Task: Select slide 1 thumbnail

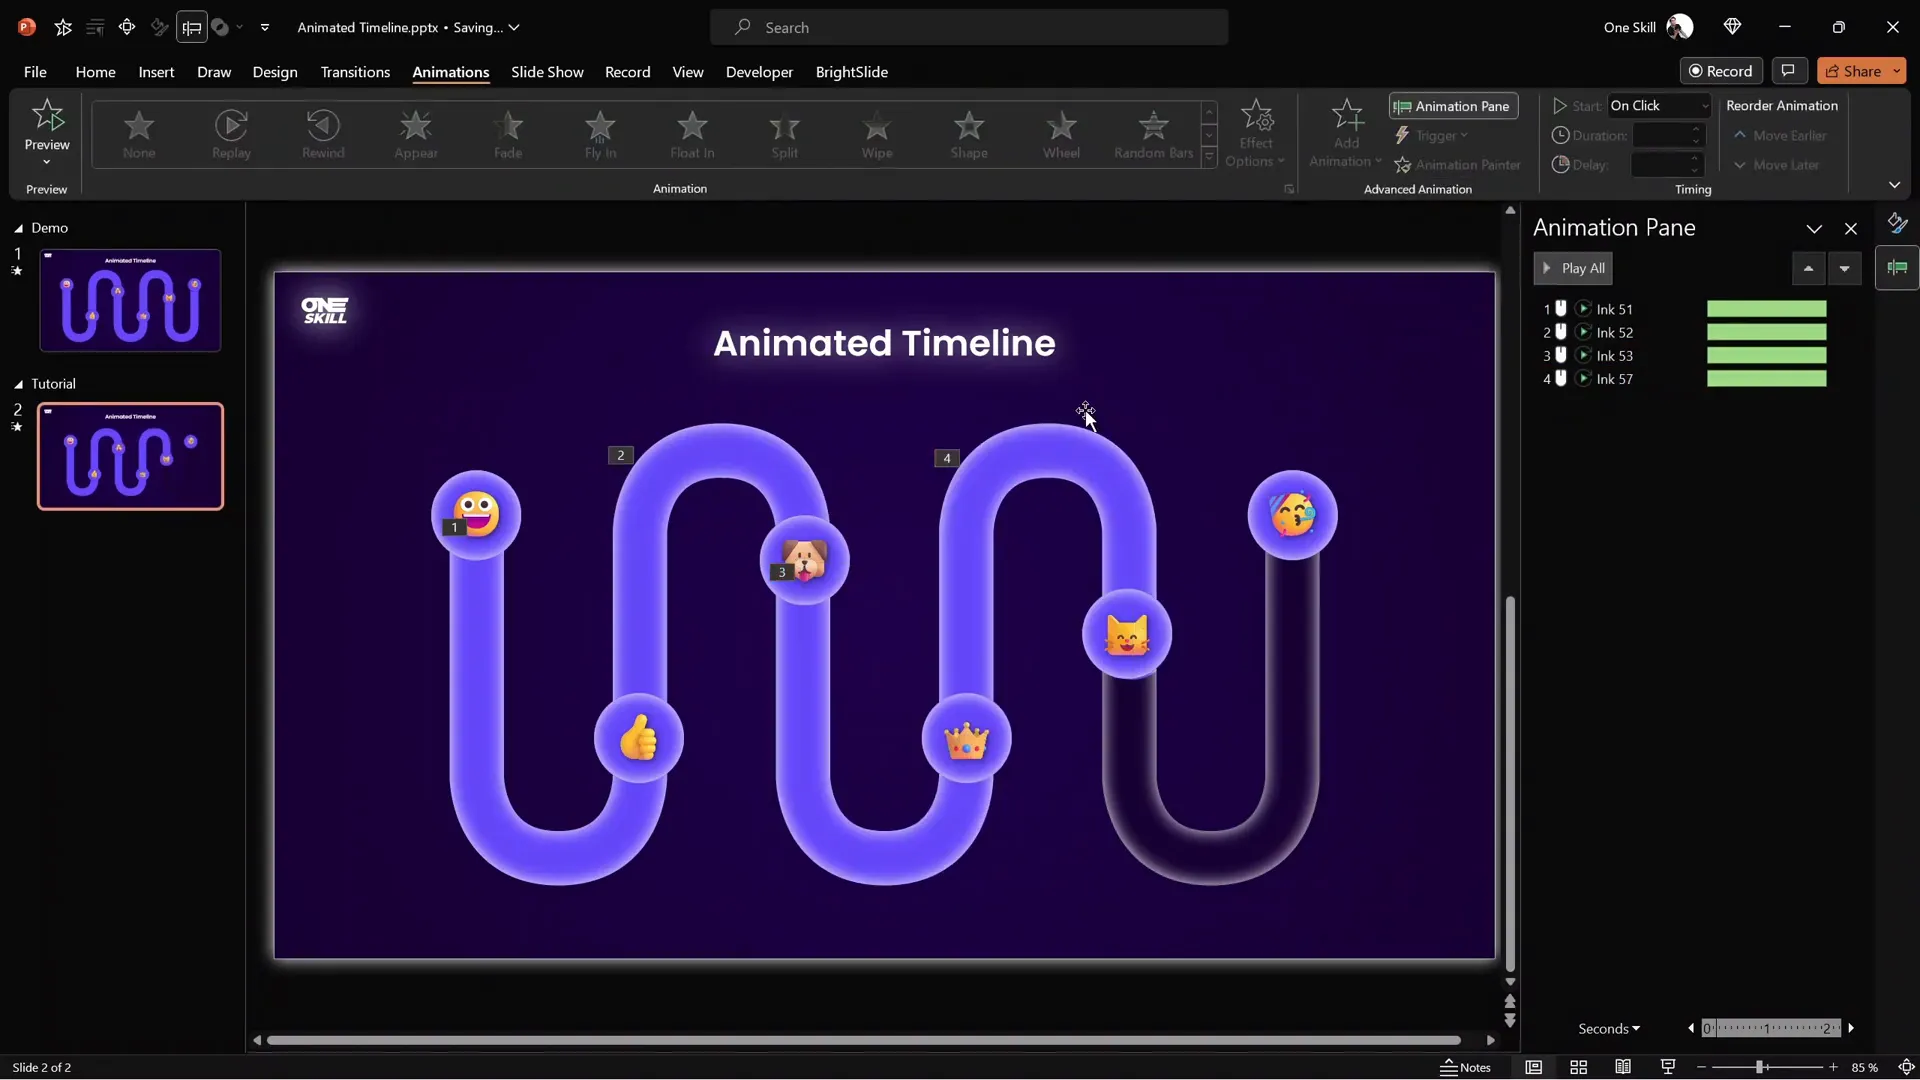Action: point(130,300)
